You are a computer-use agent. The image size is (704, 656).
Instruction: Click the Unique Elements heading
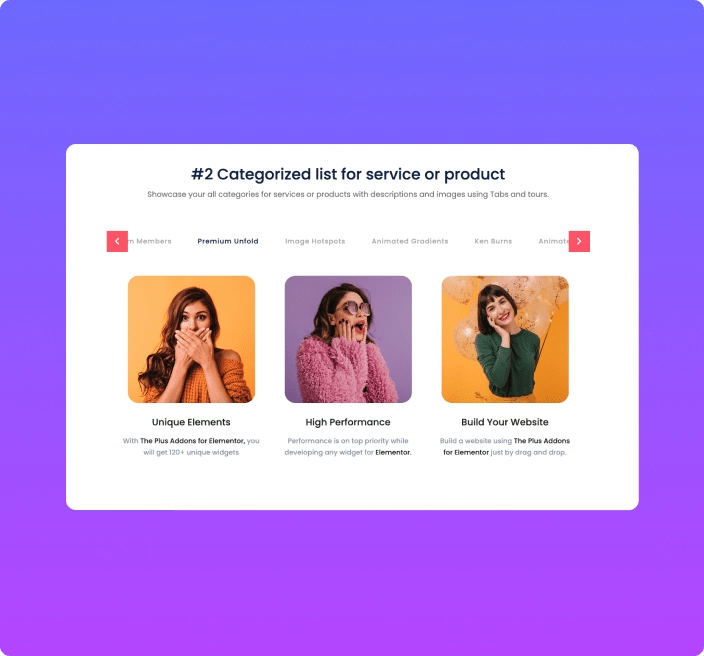click(x=191, y=422)
